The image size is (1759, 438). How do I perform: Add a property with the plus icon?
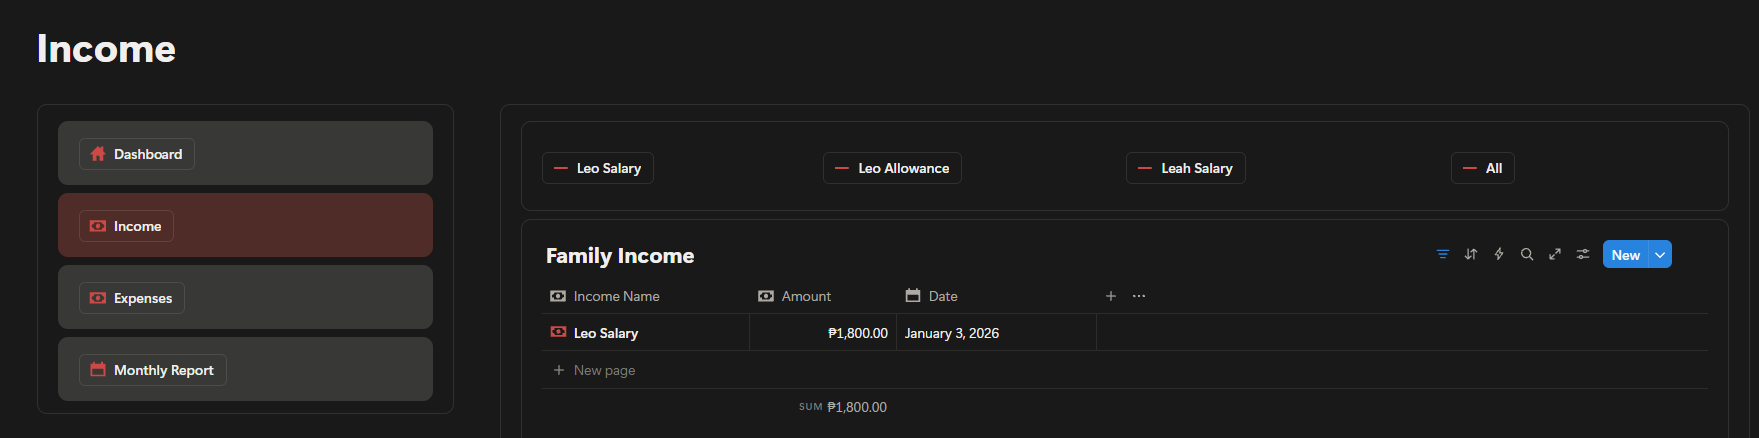point(1110,296)
